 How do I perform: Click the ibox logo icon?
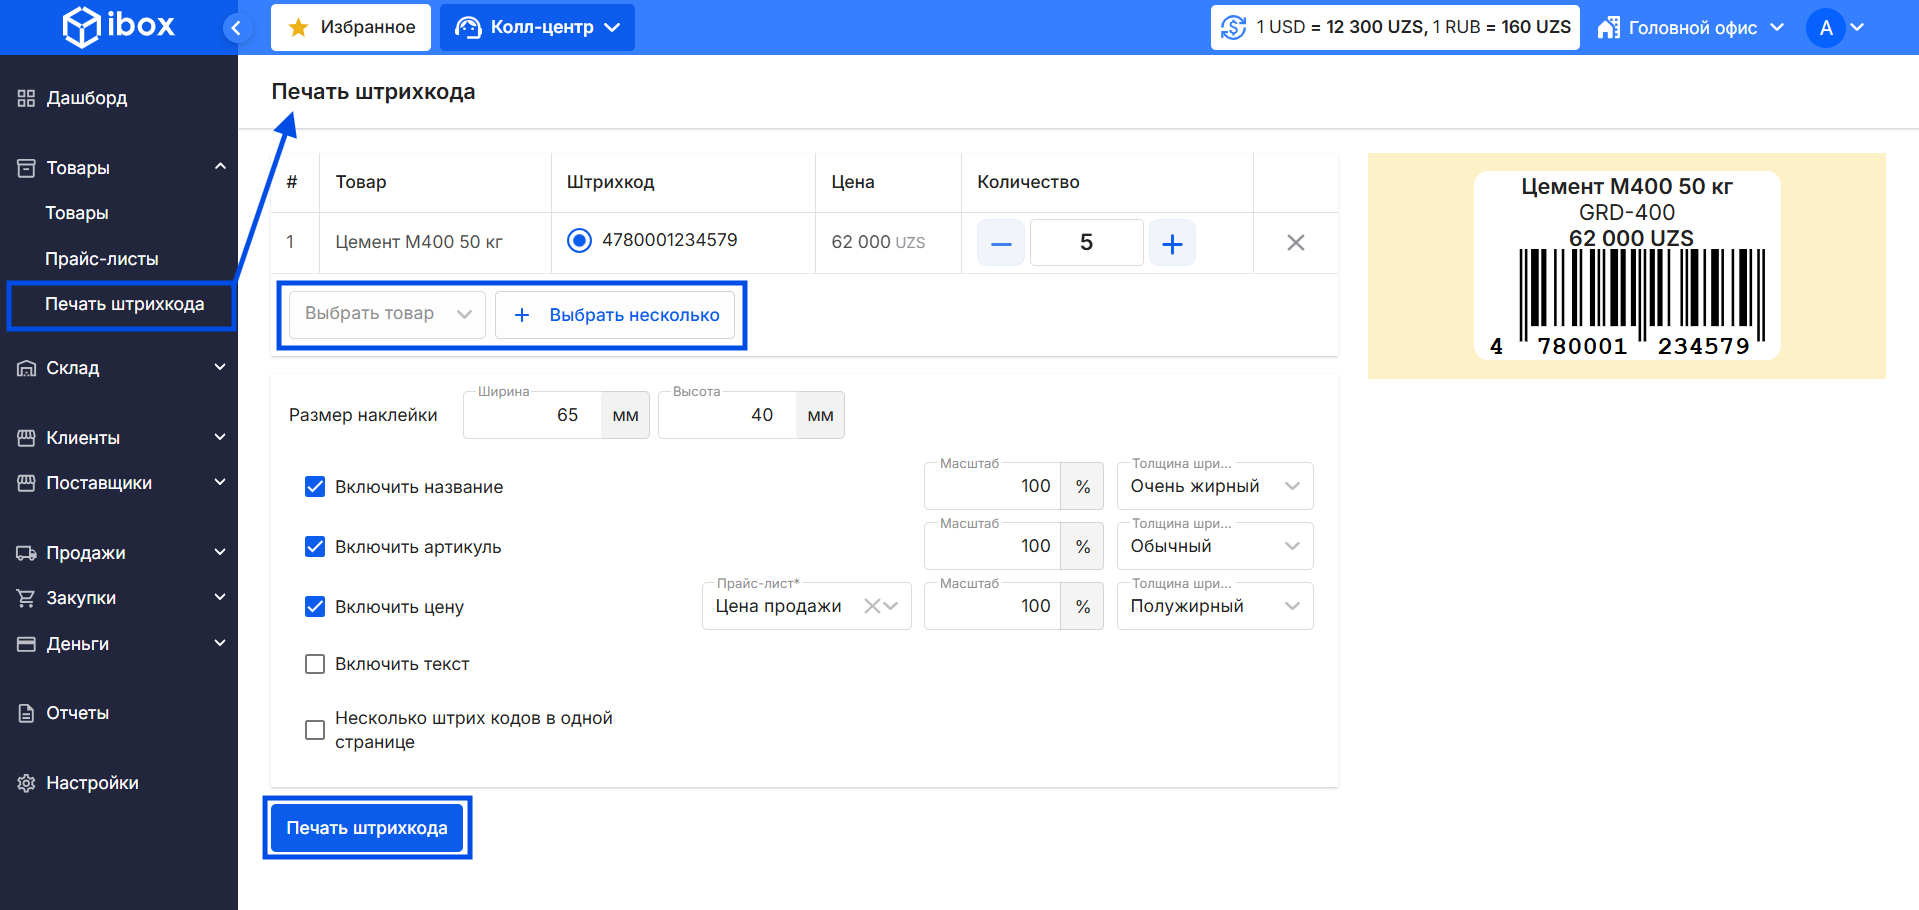click(81, 27)
